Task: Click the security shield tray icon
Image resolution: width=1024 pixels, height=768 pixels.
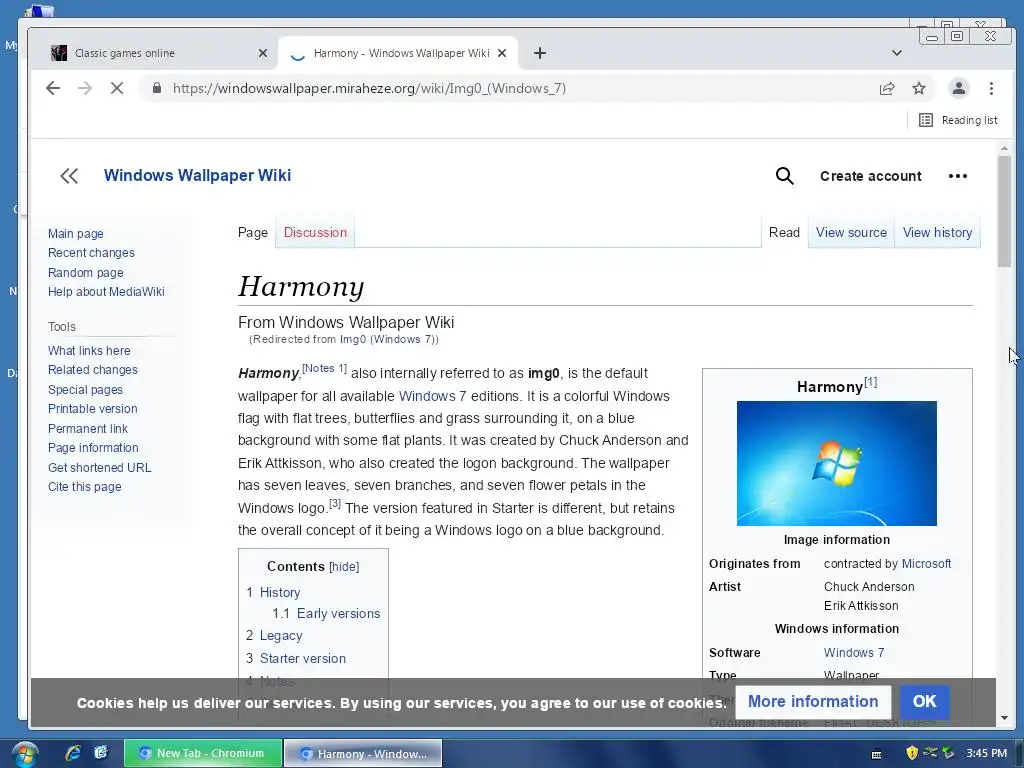Action: [912, 753]
